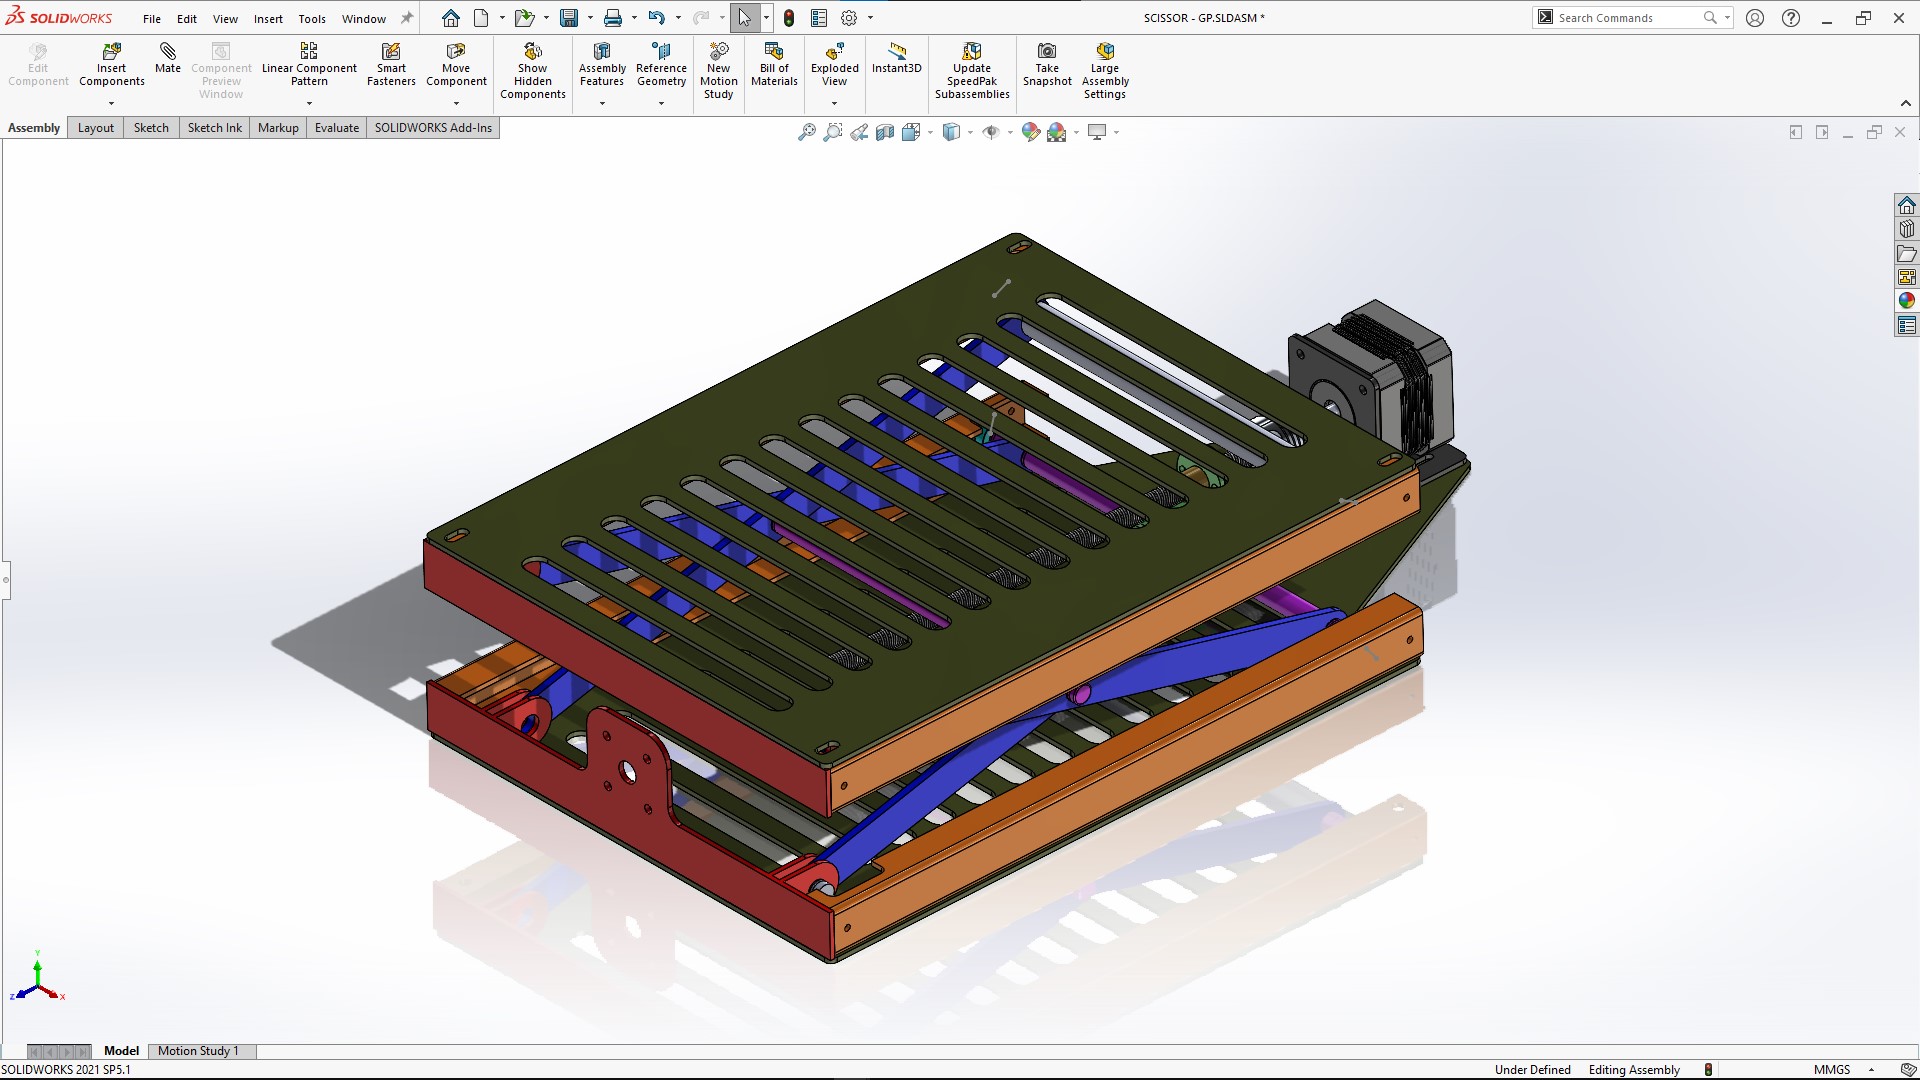1920x1080 pixels.
Task: Switch to the Evaluate tab
Action: pyautogui.click(x=336, y=128)
